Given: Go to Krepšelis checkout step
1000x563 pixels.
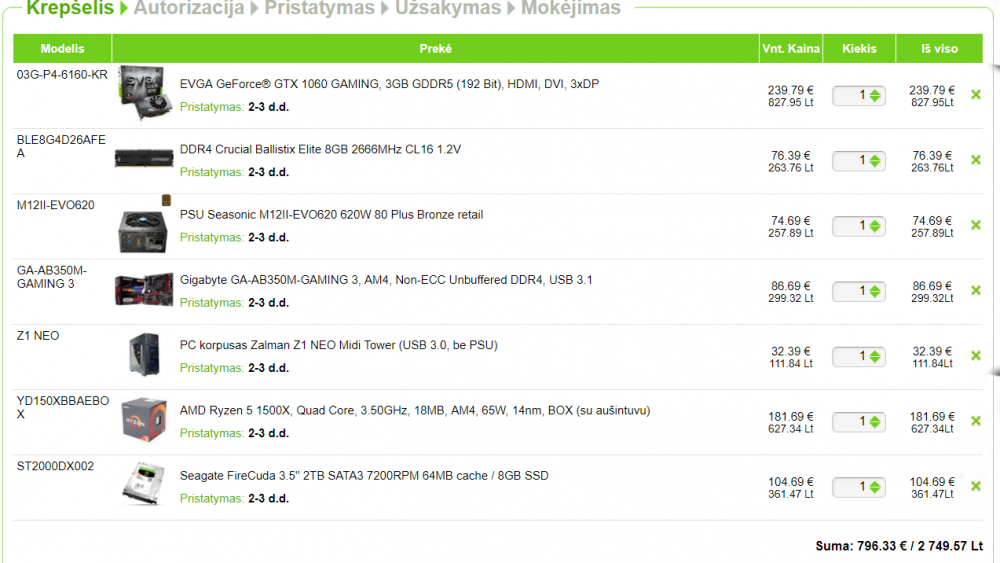Looking at the screenshot, I should coord(70,8).
